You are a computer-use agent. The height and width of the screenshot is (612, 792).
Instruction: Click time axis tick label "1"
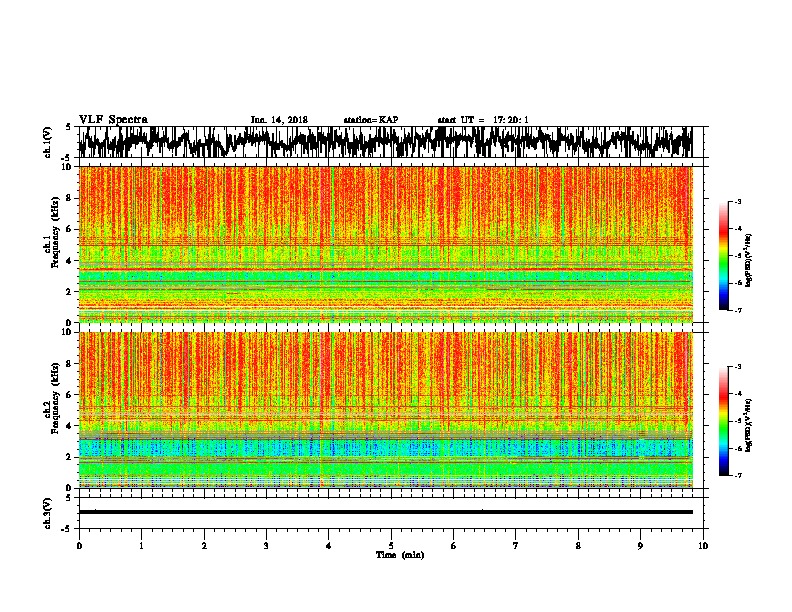click(141, 546)
